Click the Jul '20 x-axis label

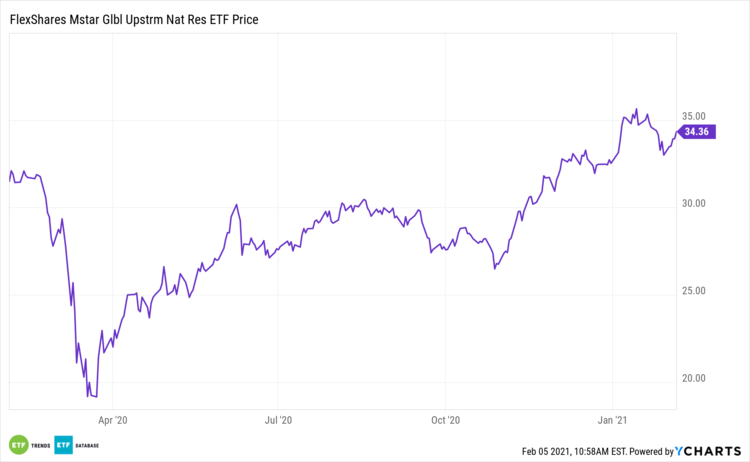[x=279, y=421]
